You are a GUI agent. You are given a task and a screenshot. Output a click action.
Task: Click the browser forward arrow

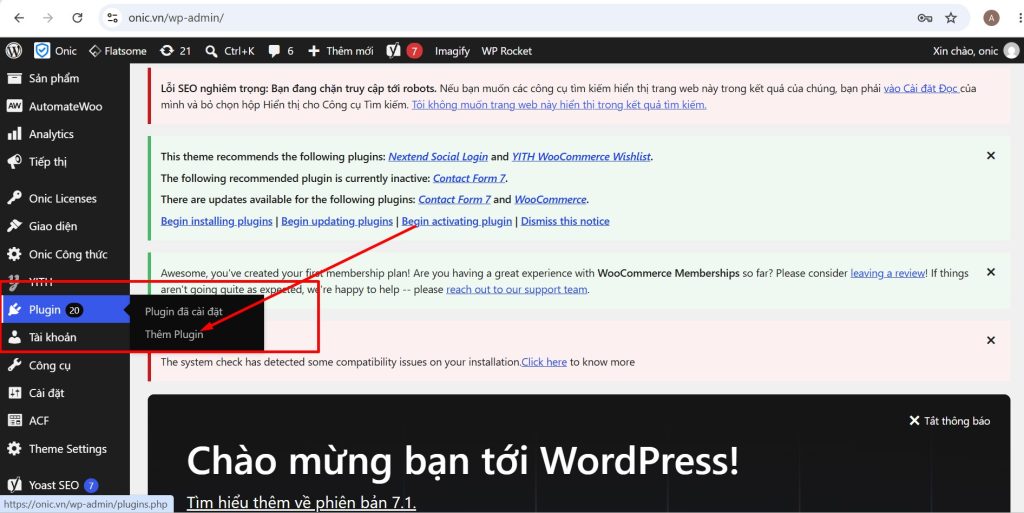click(48, 18)
